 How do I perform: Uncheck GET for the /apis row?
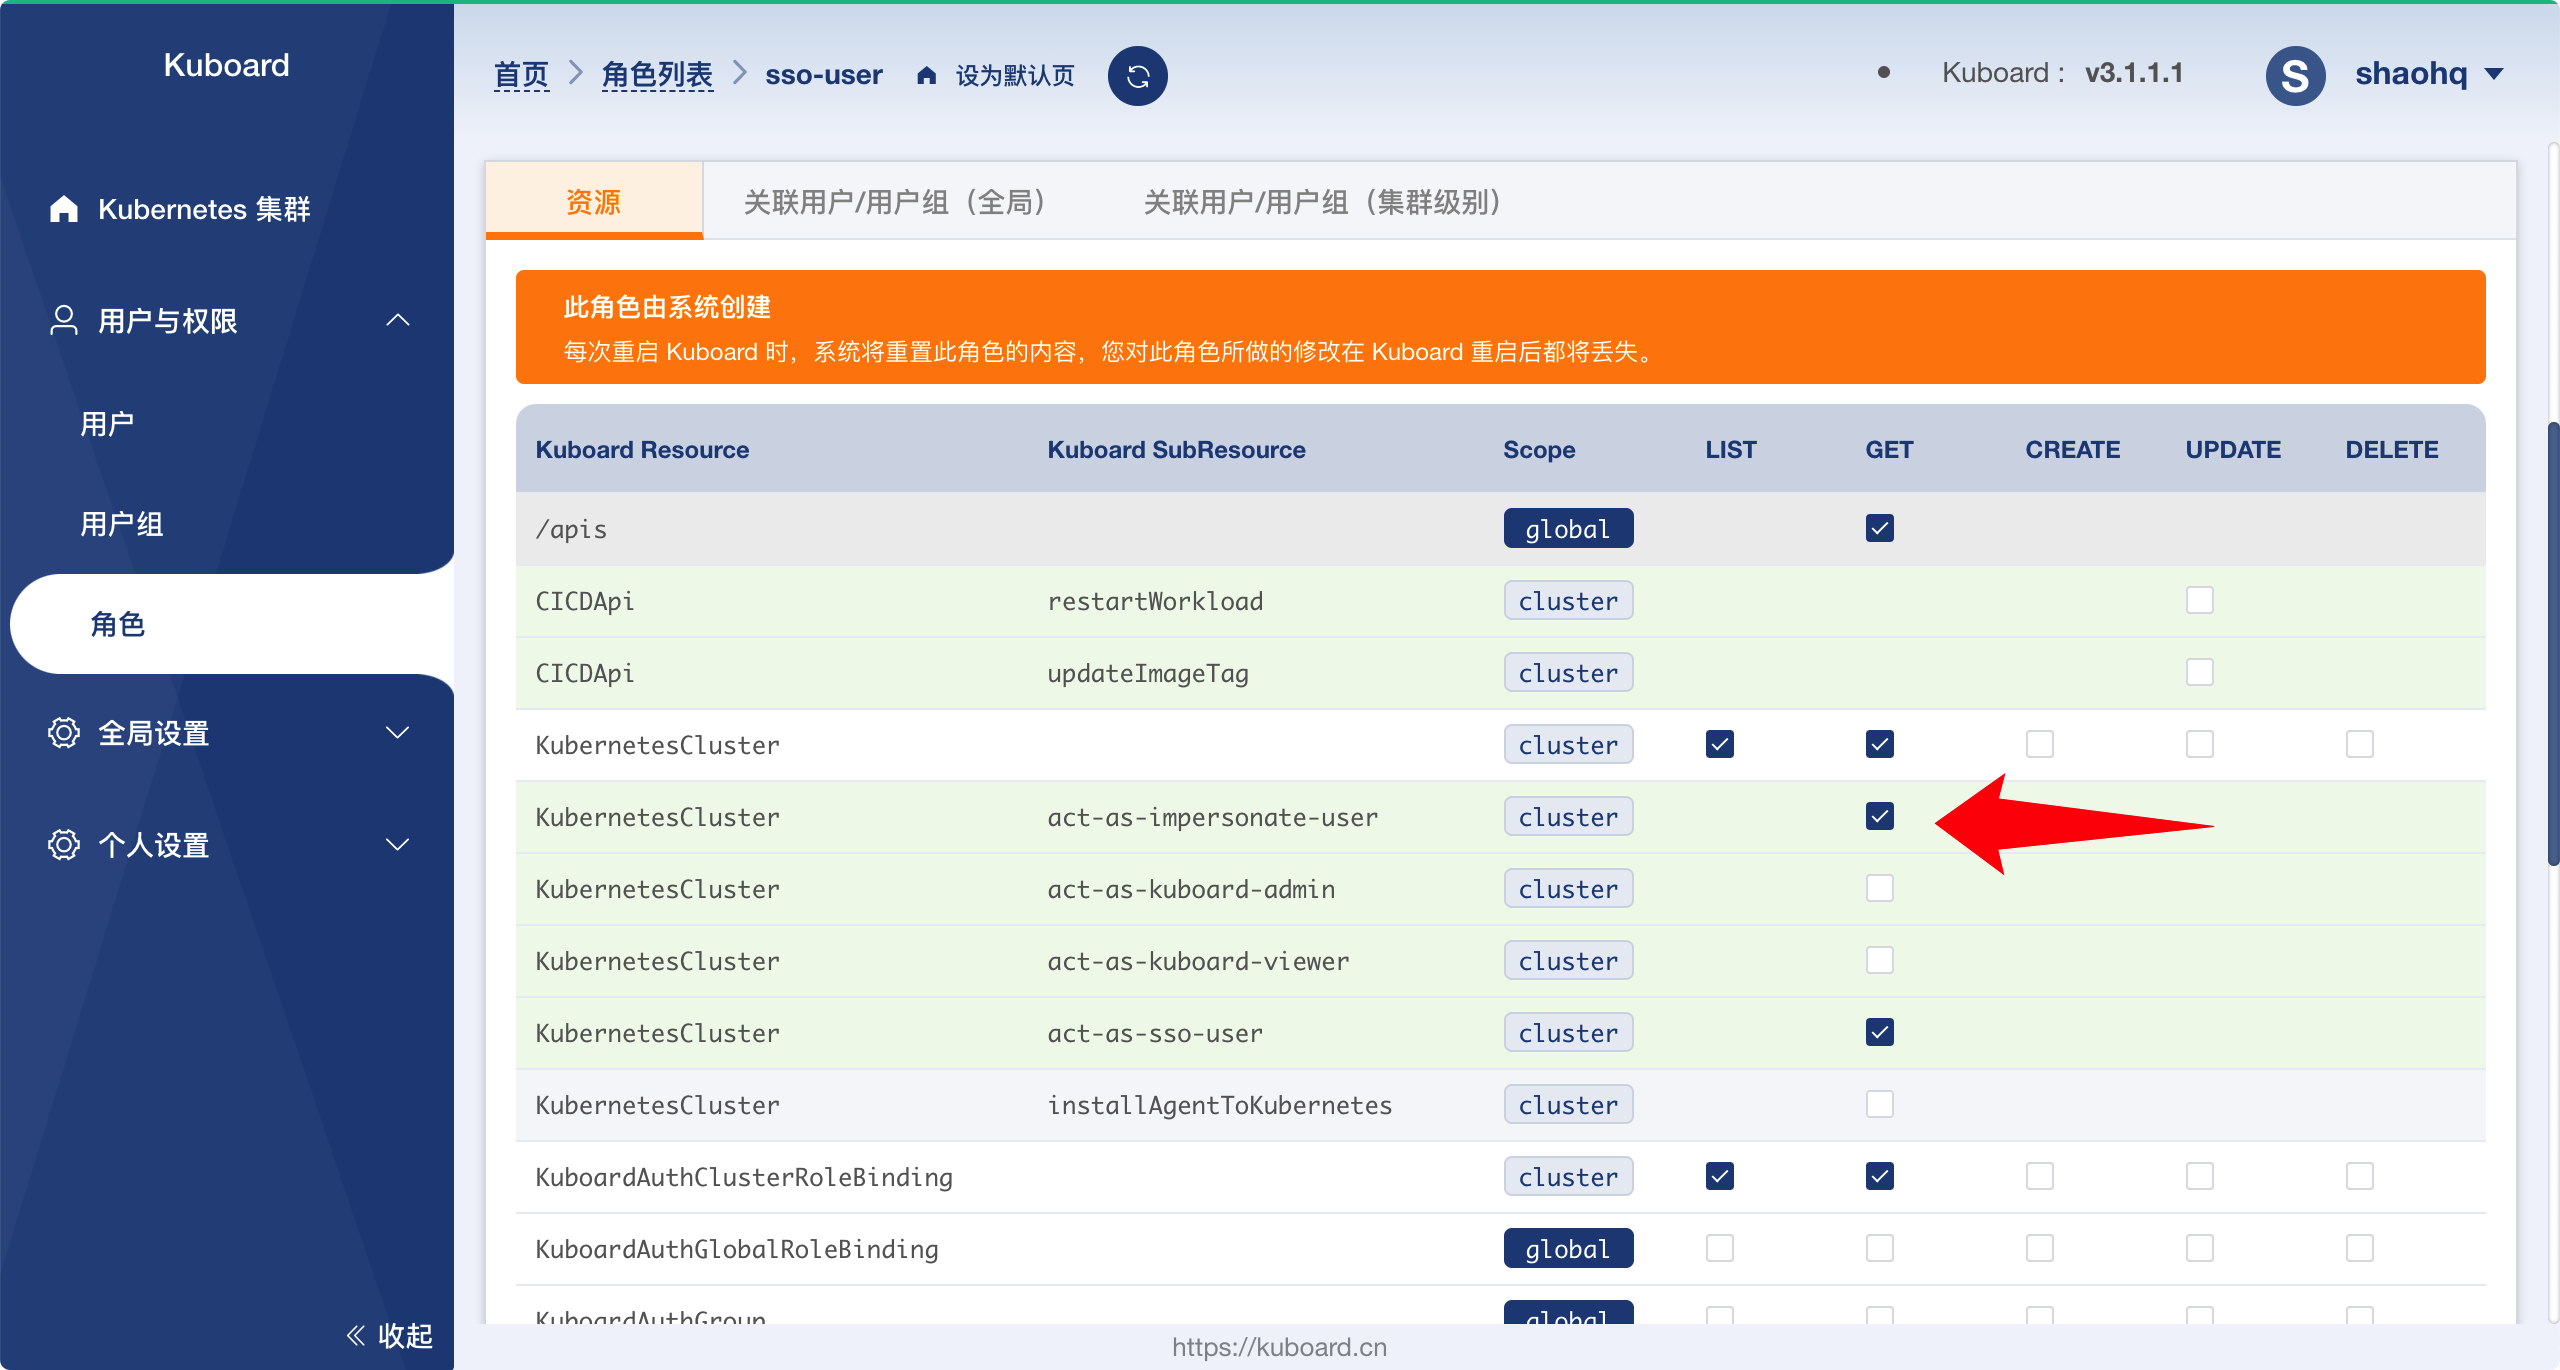[1879, 528]
